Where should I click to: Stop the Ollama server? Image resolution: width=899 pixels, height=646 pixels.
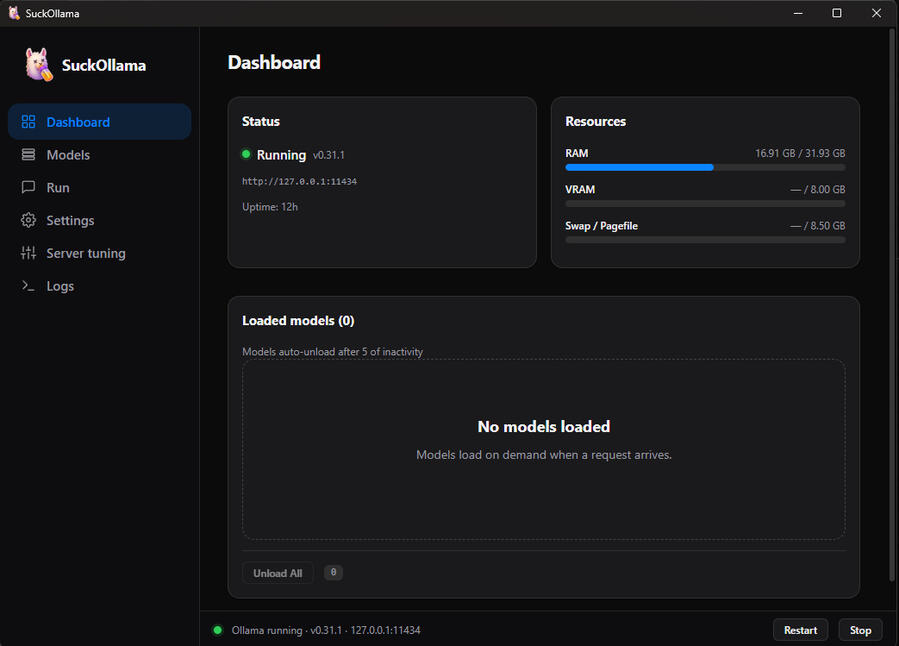click(860, 630)
